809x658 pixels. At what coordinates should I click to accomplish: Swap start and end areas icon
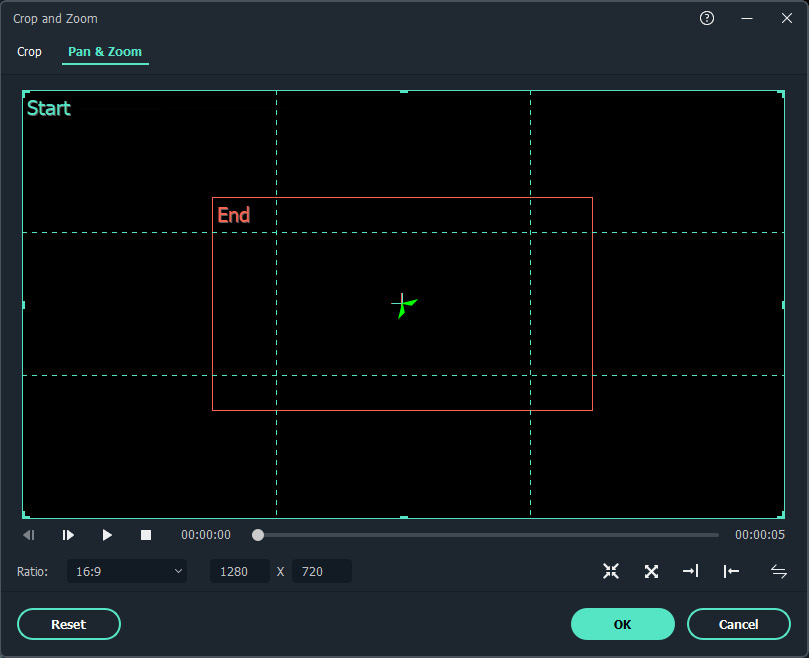[x=779, y=571]
